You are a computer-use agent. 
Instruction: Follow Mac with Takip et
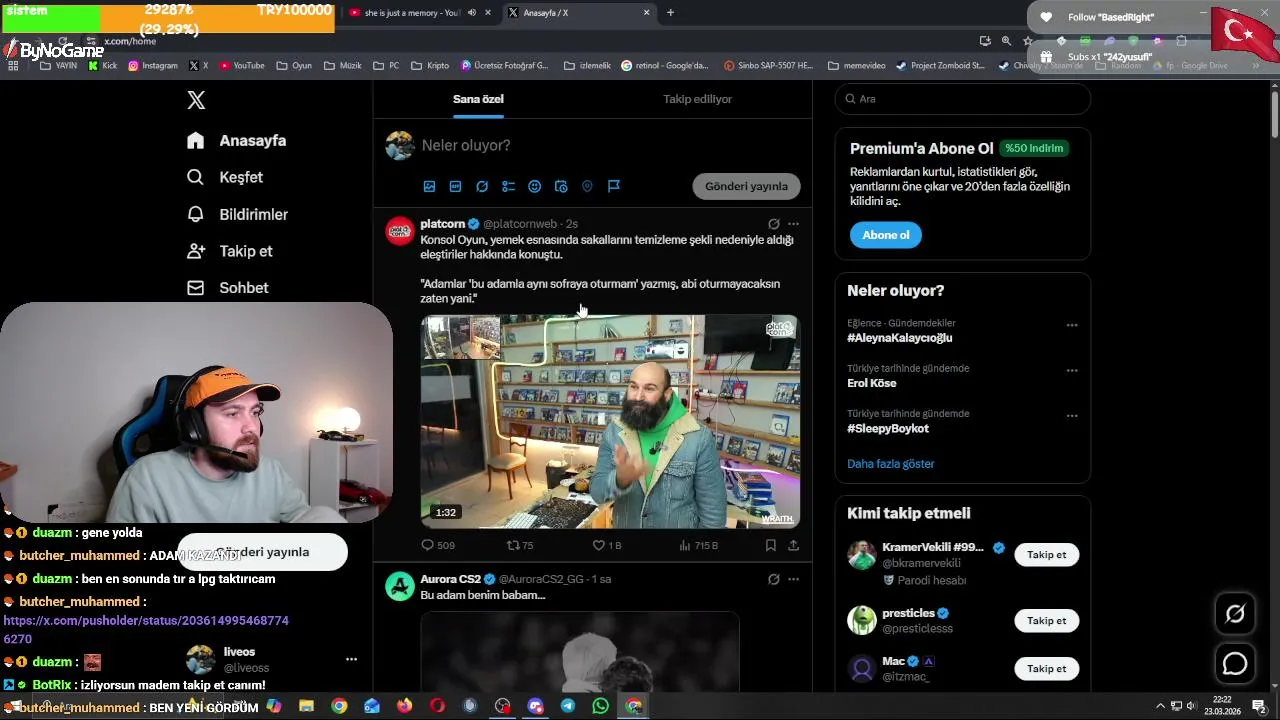[1046, 669]
